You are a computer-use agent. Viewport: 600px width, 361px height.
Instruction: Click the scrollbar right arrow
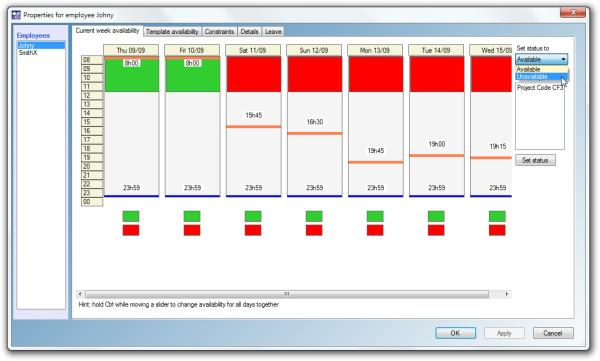507,294
